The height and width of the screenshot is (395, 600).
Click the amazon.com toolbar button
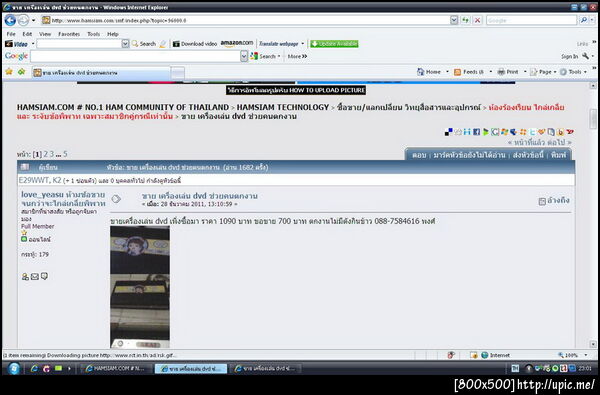click(237, 43)
